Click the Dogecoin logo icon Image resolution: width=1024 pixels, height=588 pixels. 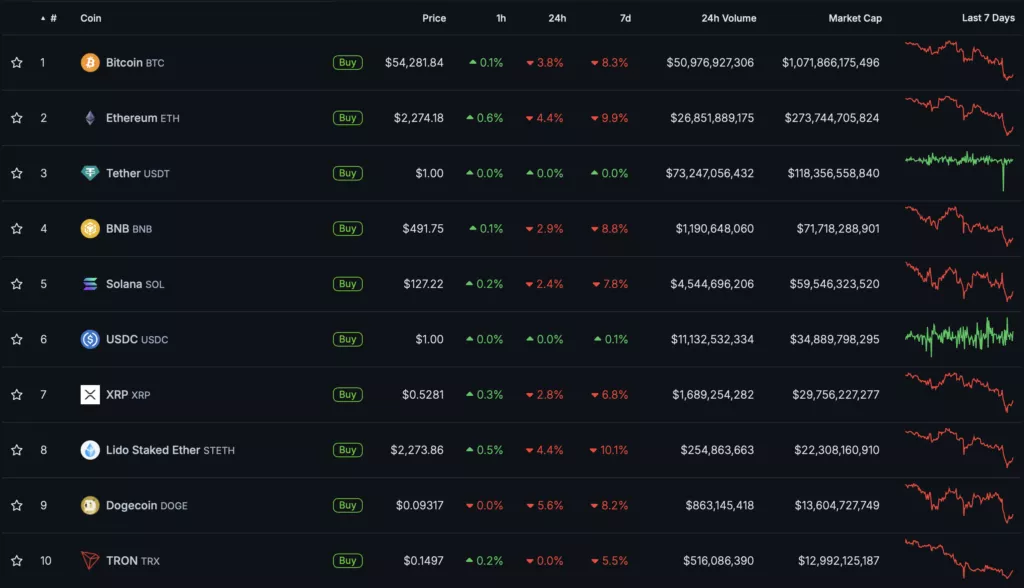[90, 506]
